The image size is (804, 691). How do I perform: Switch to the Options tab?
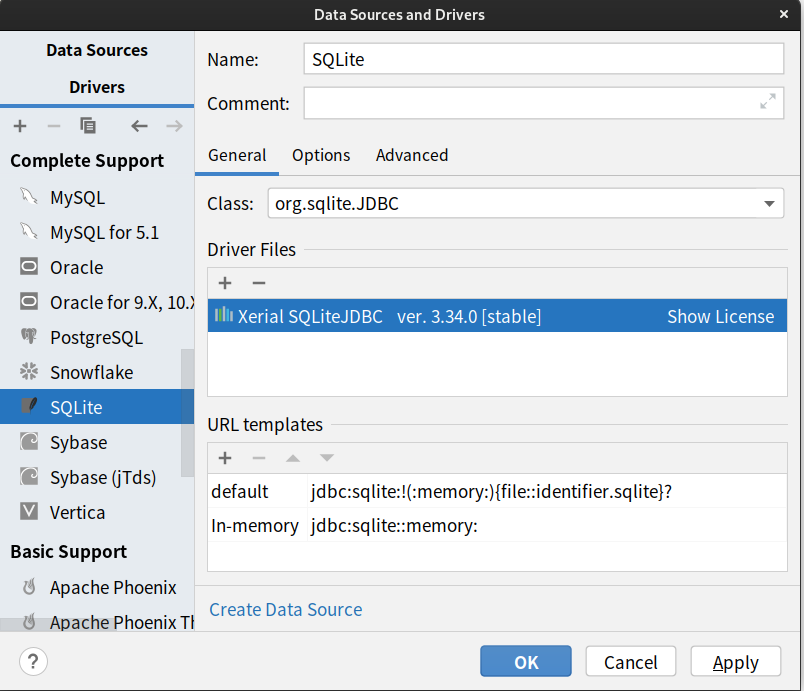coord(321,155)
